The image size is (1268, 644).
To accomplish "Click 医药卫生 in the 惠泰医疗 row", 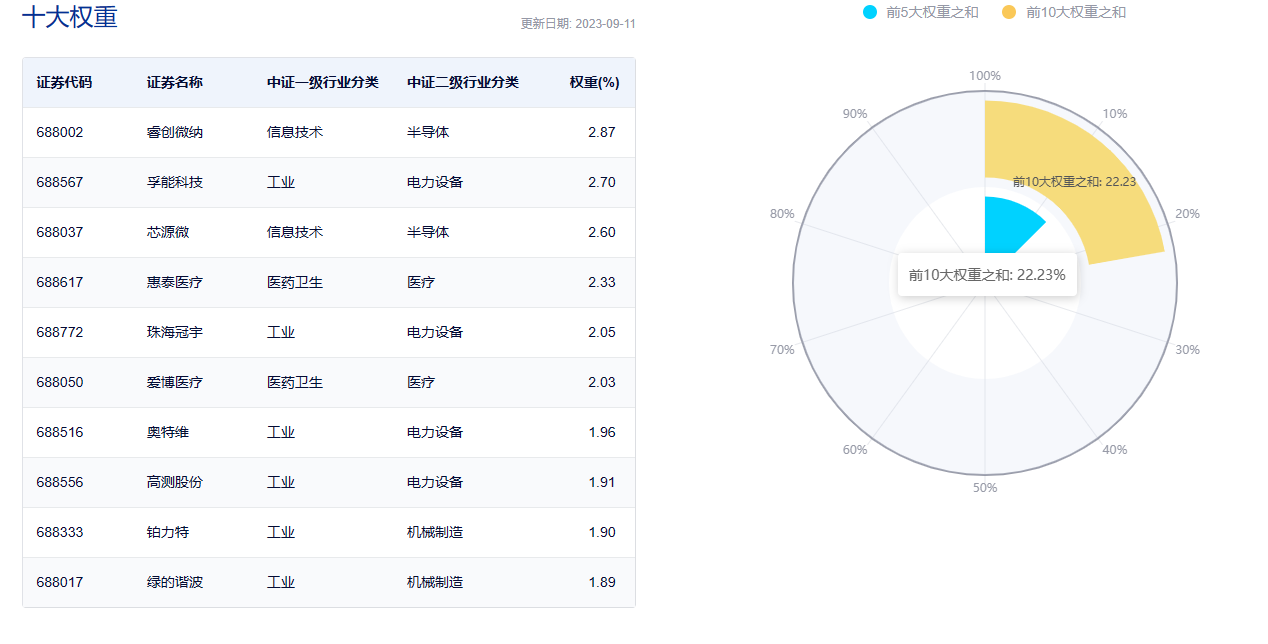I will tap(294, 282).
